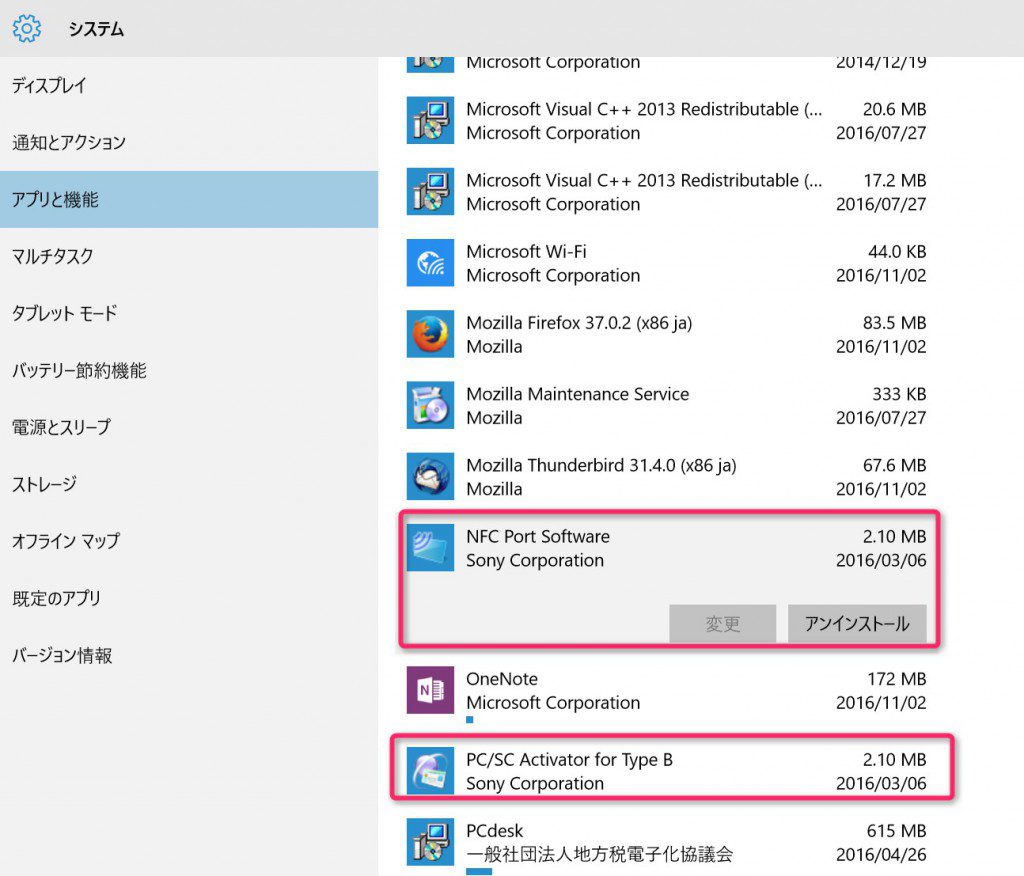Click "Microsoft Corporation" under OneNote
1024x876 pixels.
(x=553, y=703)
